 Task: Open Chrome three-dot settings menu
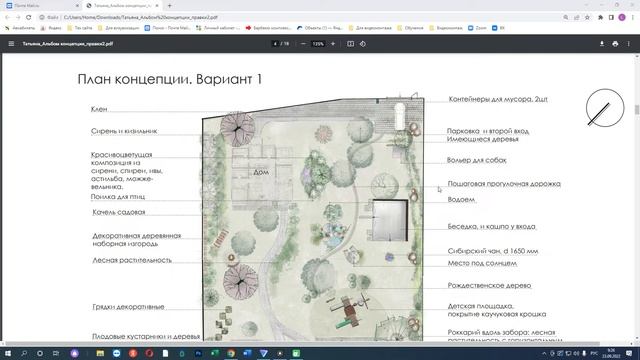[633, 18]
